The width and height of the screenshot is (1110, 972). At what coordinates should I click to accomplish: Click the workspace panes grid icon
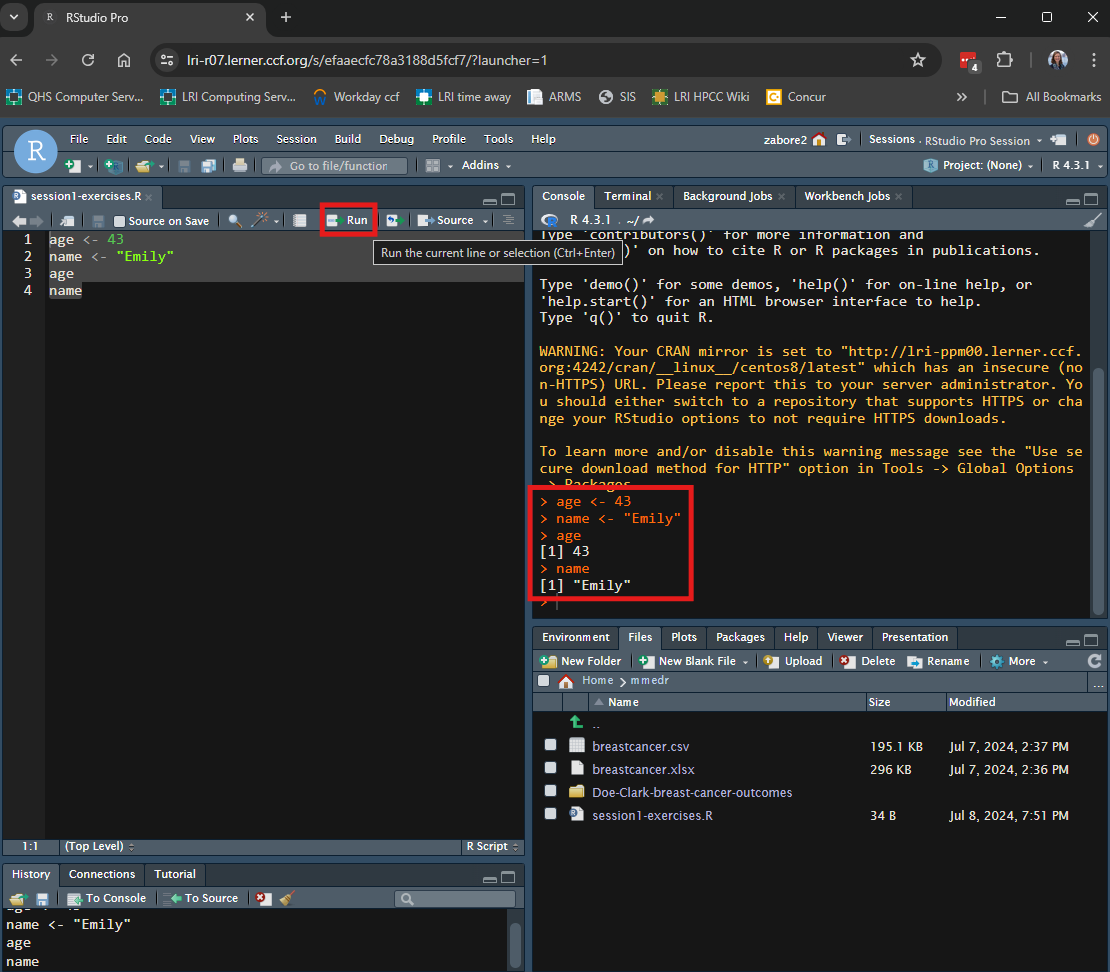[433, 166]
